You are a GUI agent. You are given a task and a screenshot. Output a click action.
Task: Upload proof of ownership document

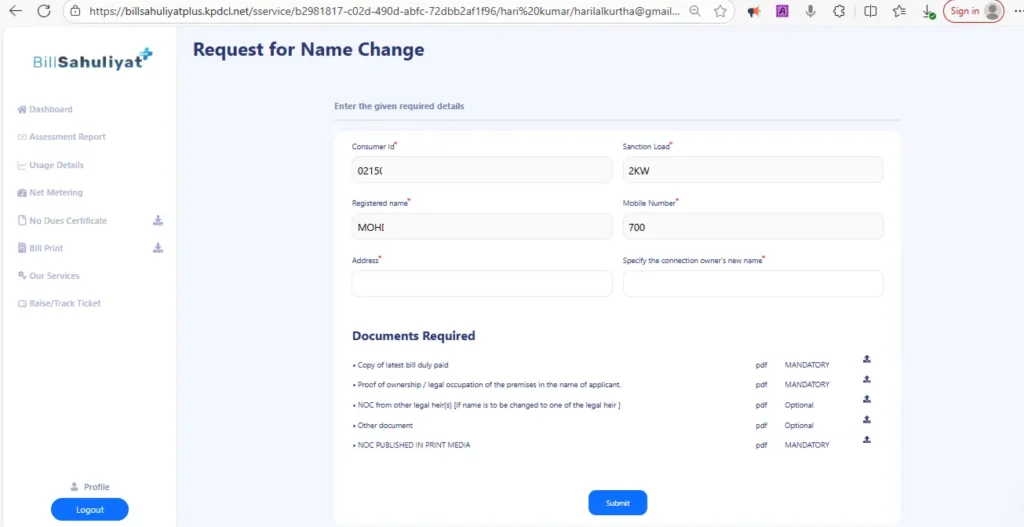tap(867, 379)
